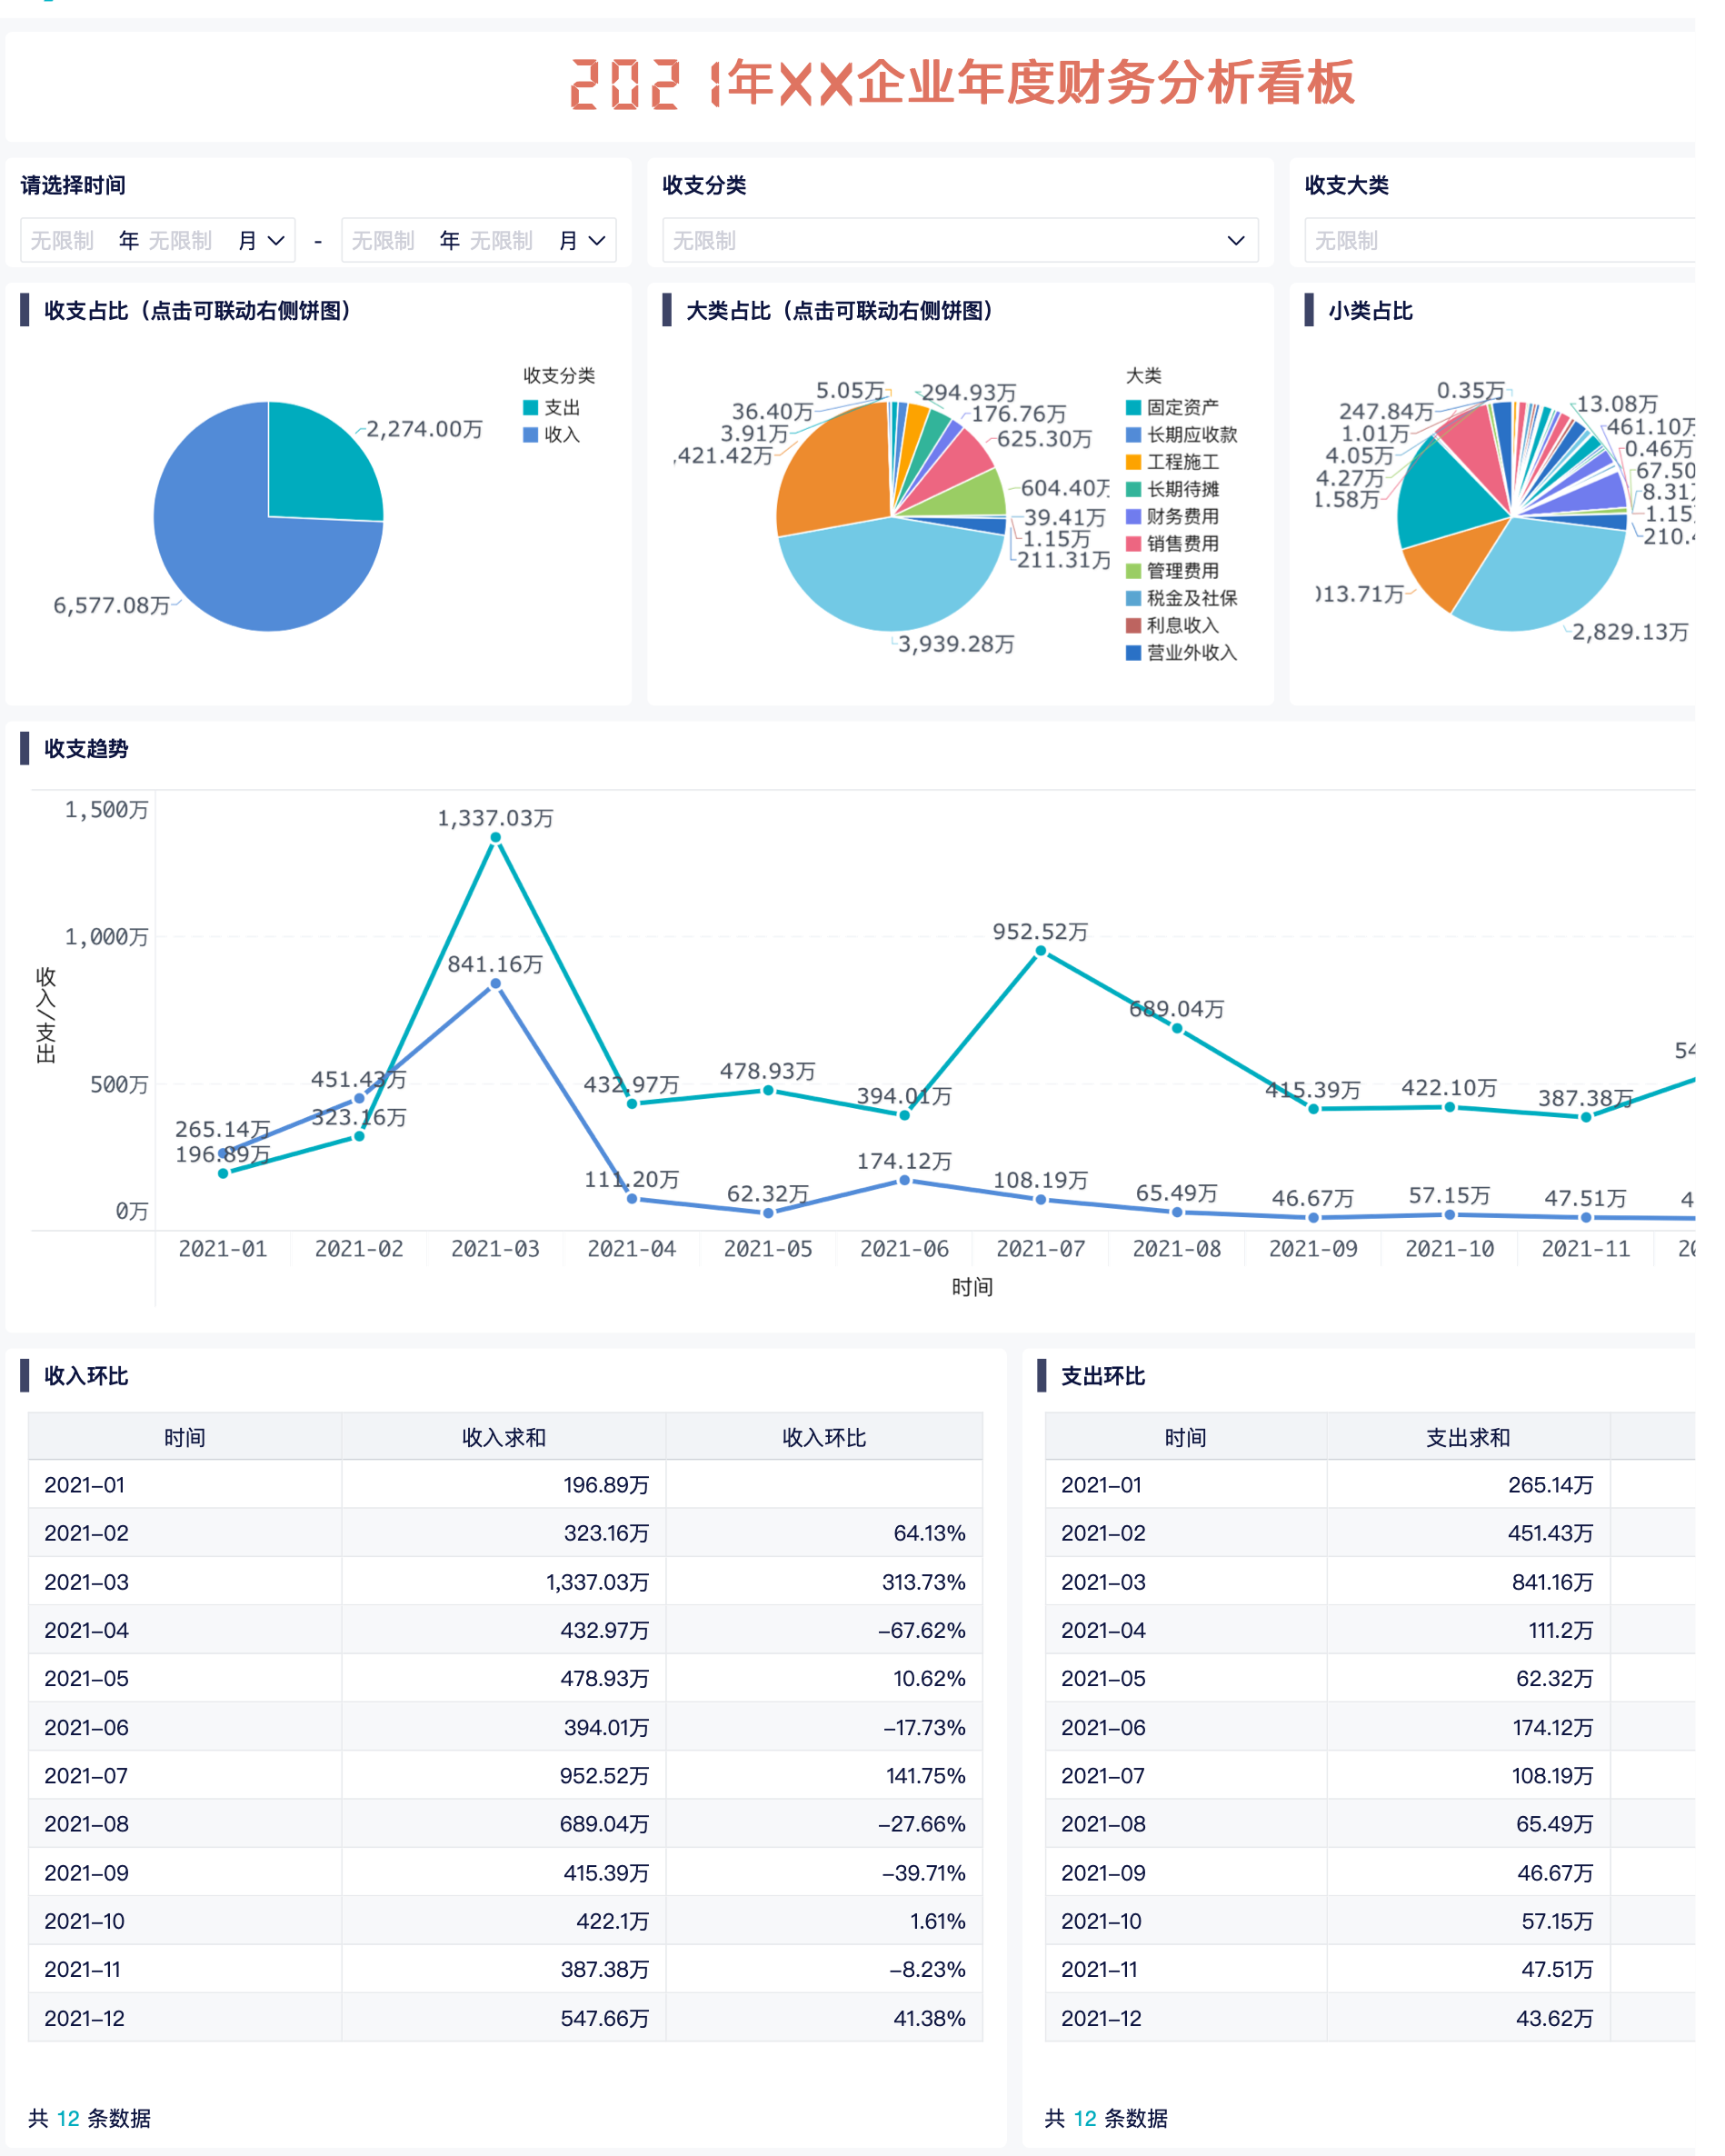Click the 销售费用 legend marker
The width and height of the screenshot is (1725, 2156).
point(1133,543)
